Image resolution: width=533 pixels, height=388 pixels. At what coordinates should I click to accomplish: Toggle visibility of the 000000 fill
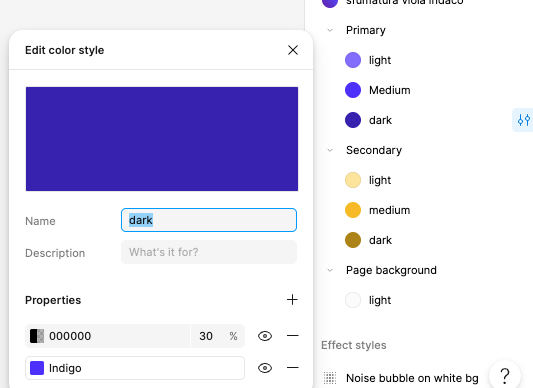265,336
